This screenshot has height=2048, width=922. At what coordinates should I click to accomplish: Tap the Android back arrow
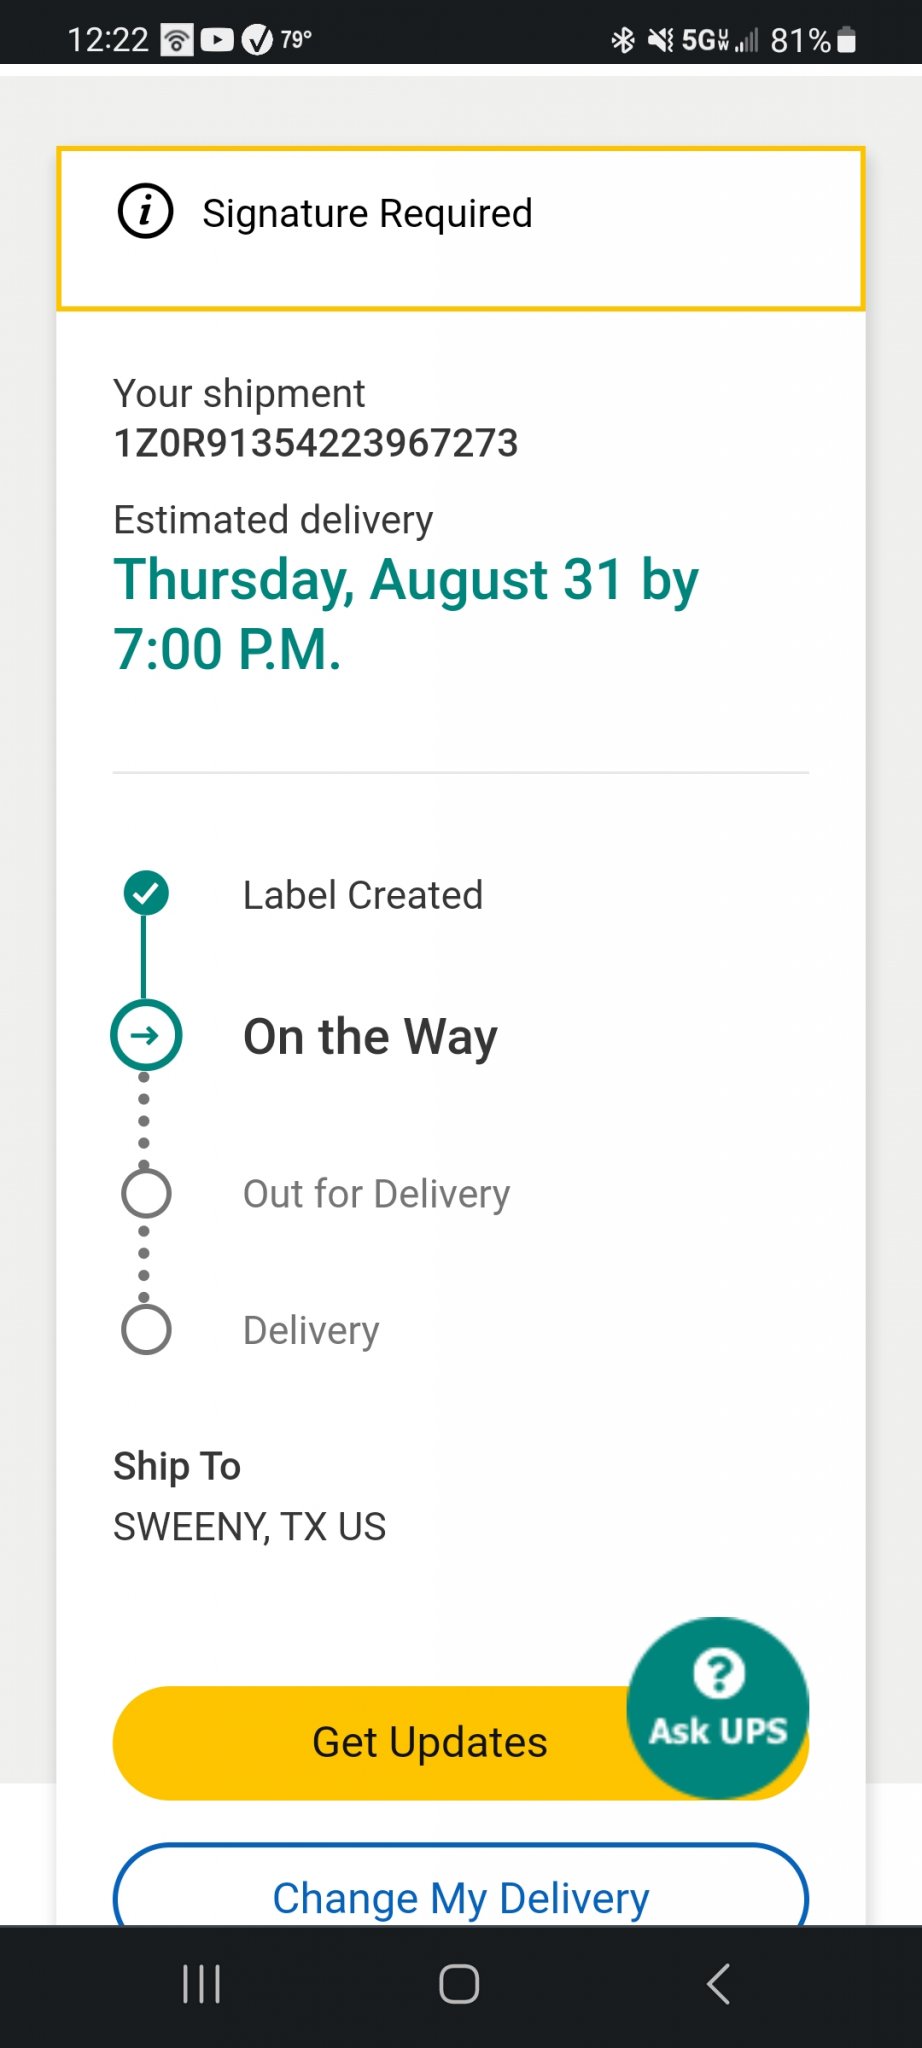click(x=718, y=1984)
